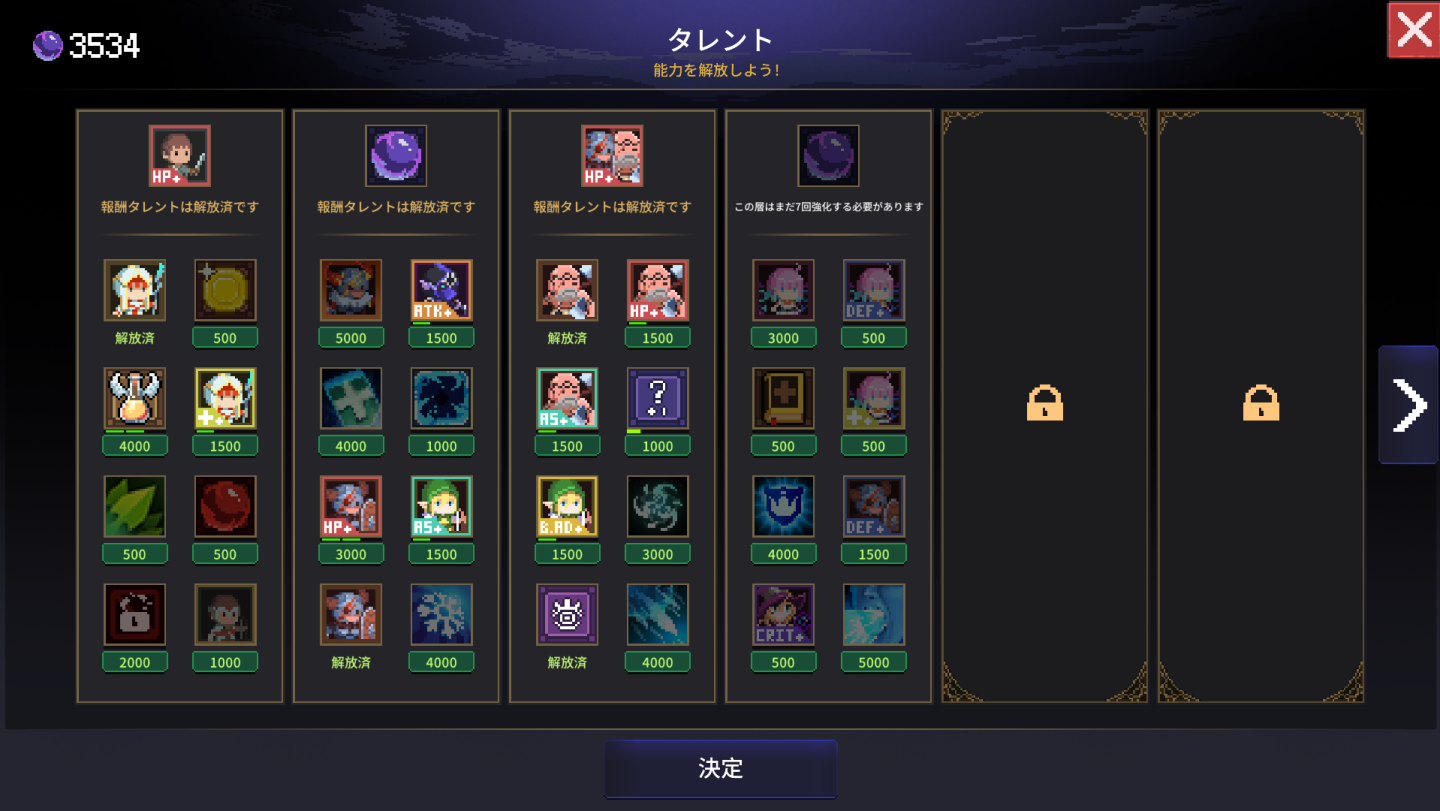1440x811 pixels.
Task: Click the 決定 confirm button
Action: pyautogui.click(x=720, y=768)
